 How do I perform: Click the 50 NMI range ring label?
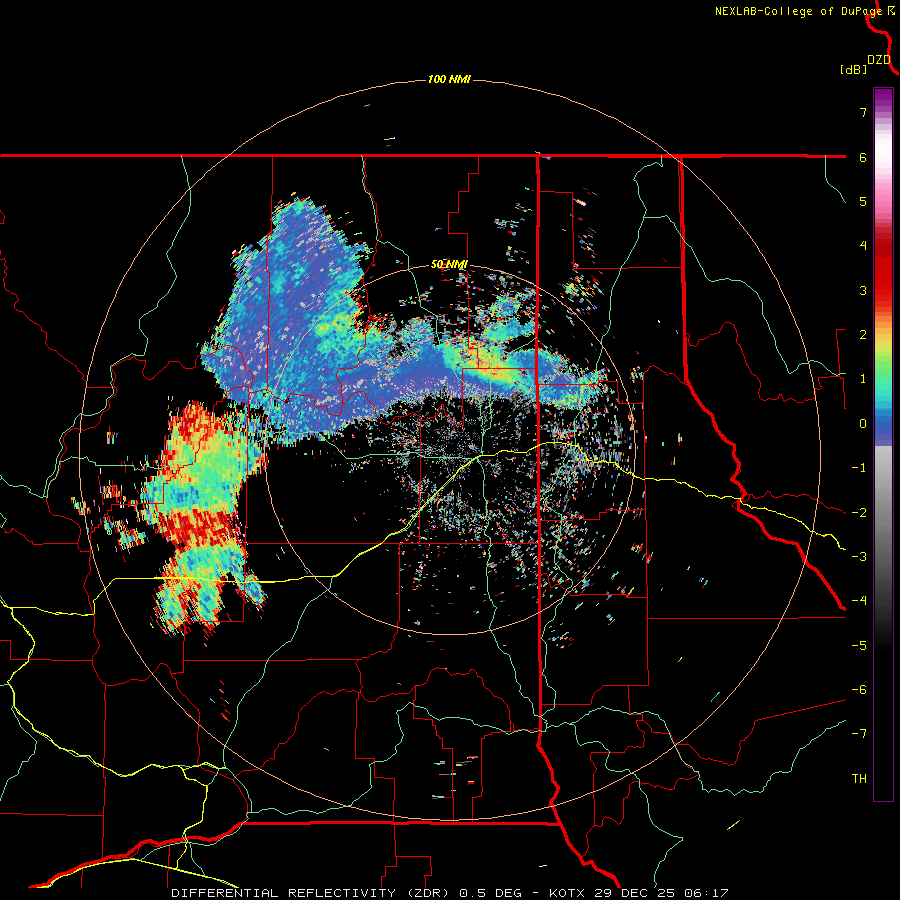[x=449, y=264]
